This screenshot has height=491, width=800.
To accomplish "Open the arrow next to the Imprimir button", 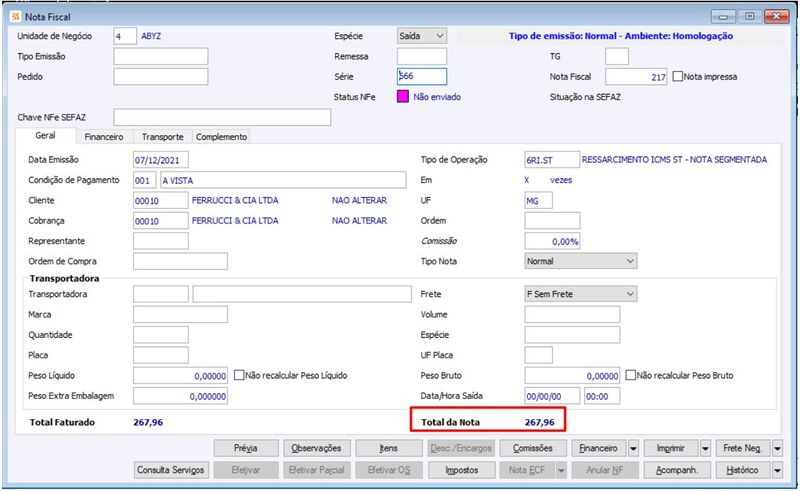I will click(705, 449).
